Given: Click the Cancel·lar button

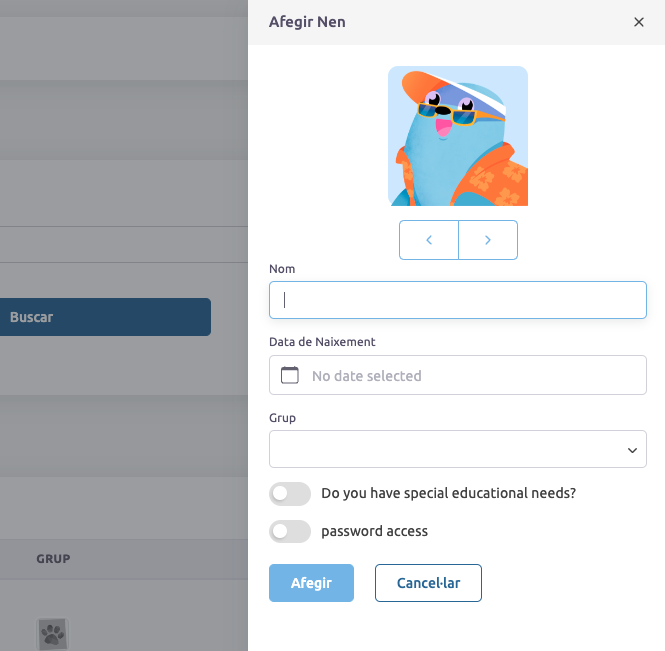Looking at the screenshot, I should pyautogui.click(x=428, y=583).
